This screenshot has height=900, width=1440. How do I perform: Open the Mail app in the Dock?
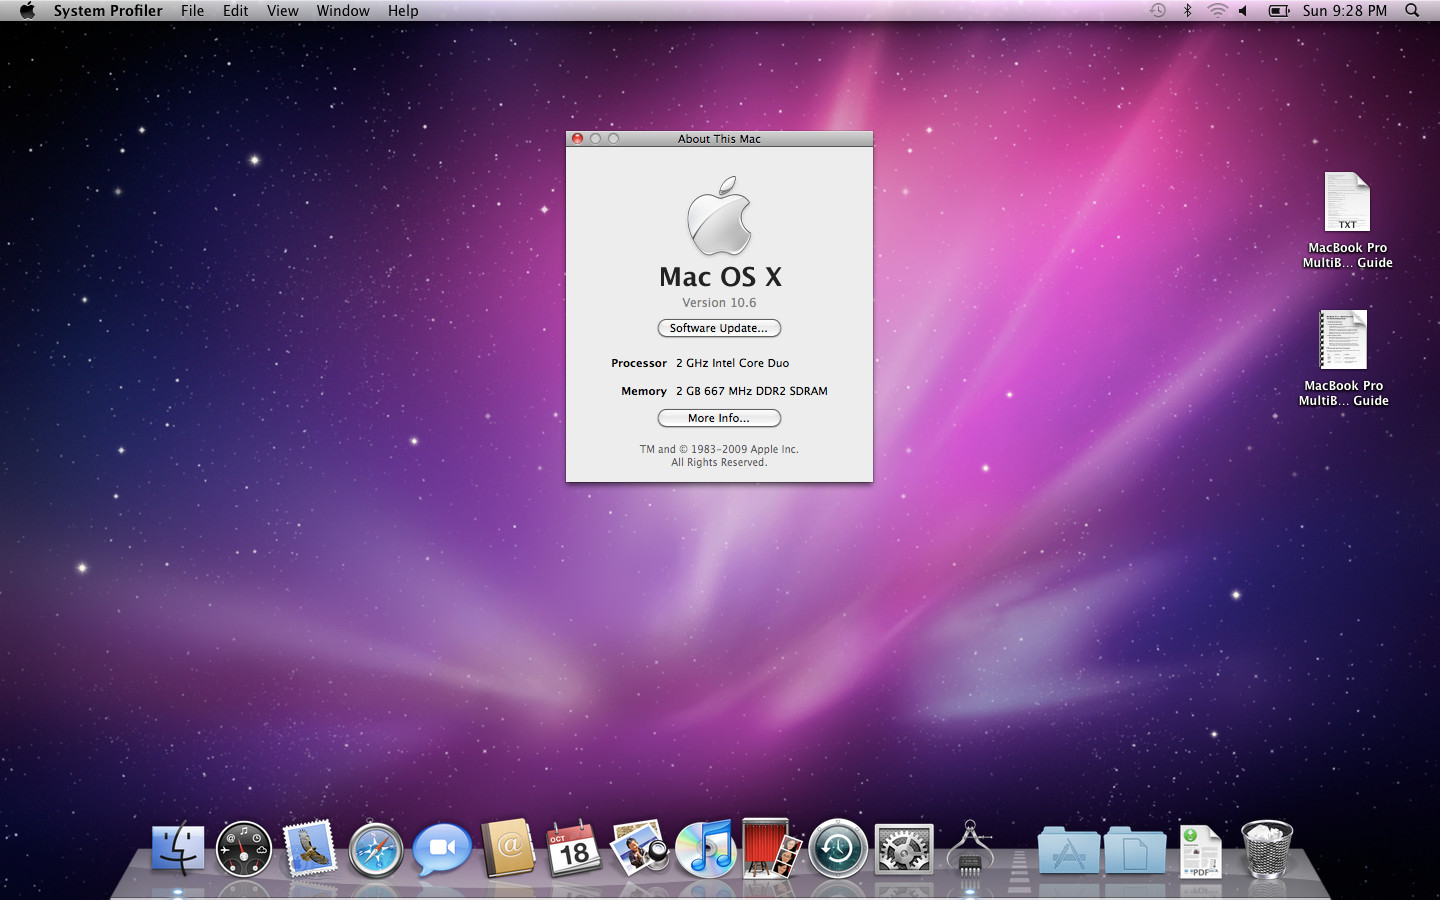(x=310, y=849)
